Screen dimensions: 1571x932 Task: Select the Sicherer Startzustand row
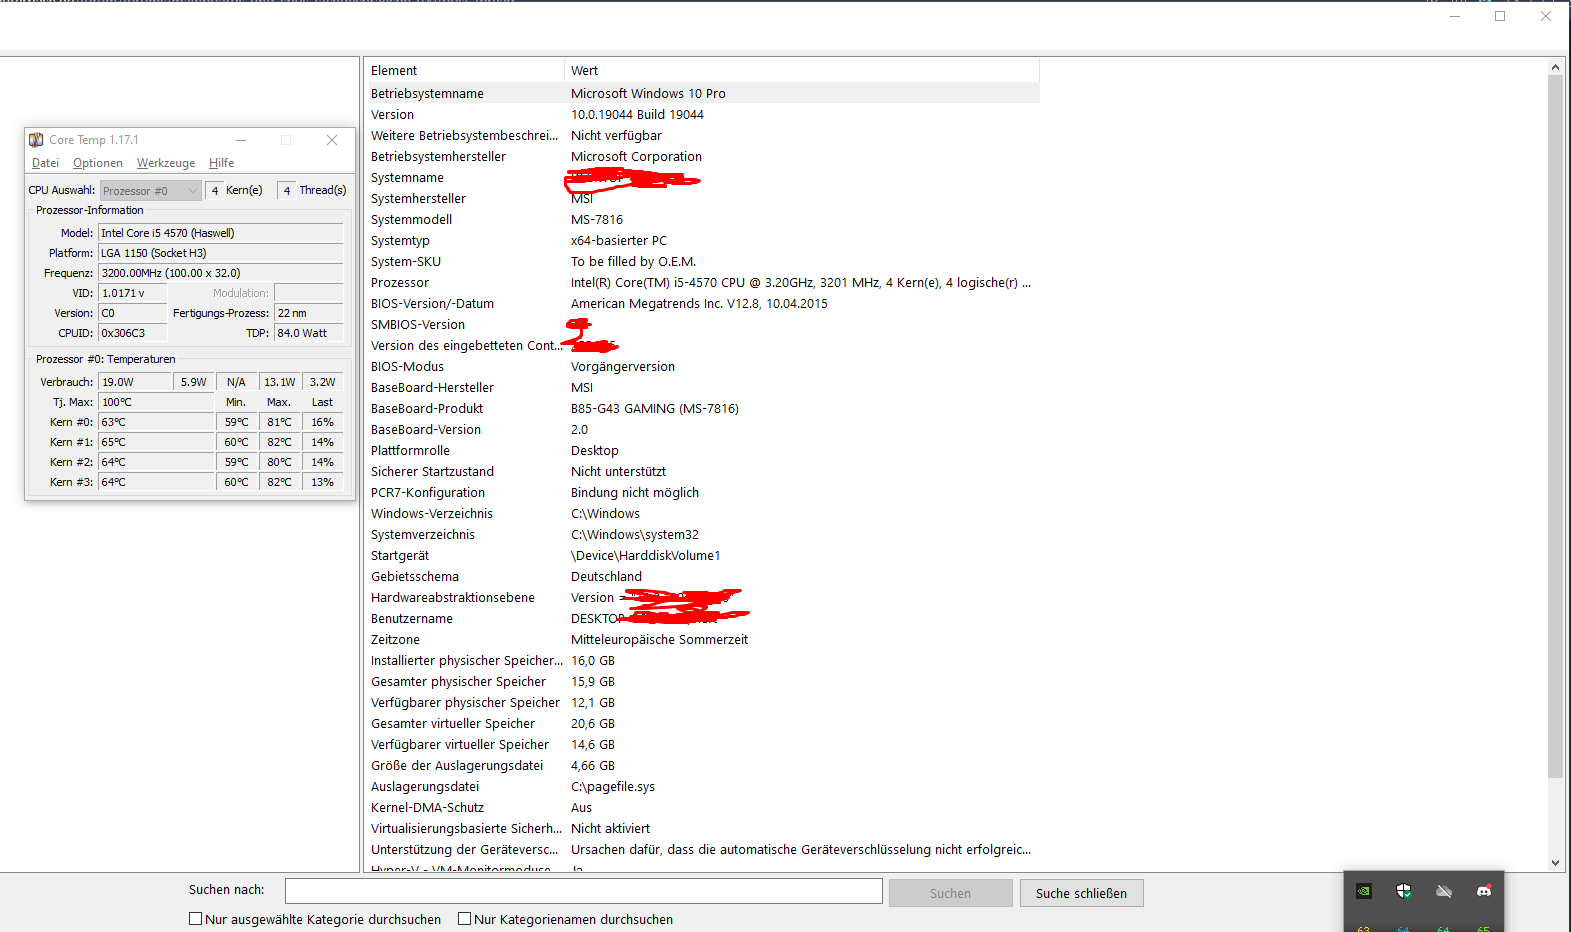point(702,471)
